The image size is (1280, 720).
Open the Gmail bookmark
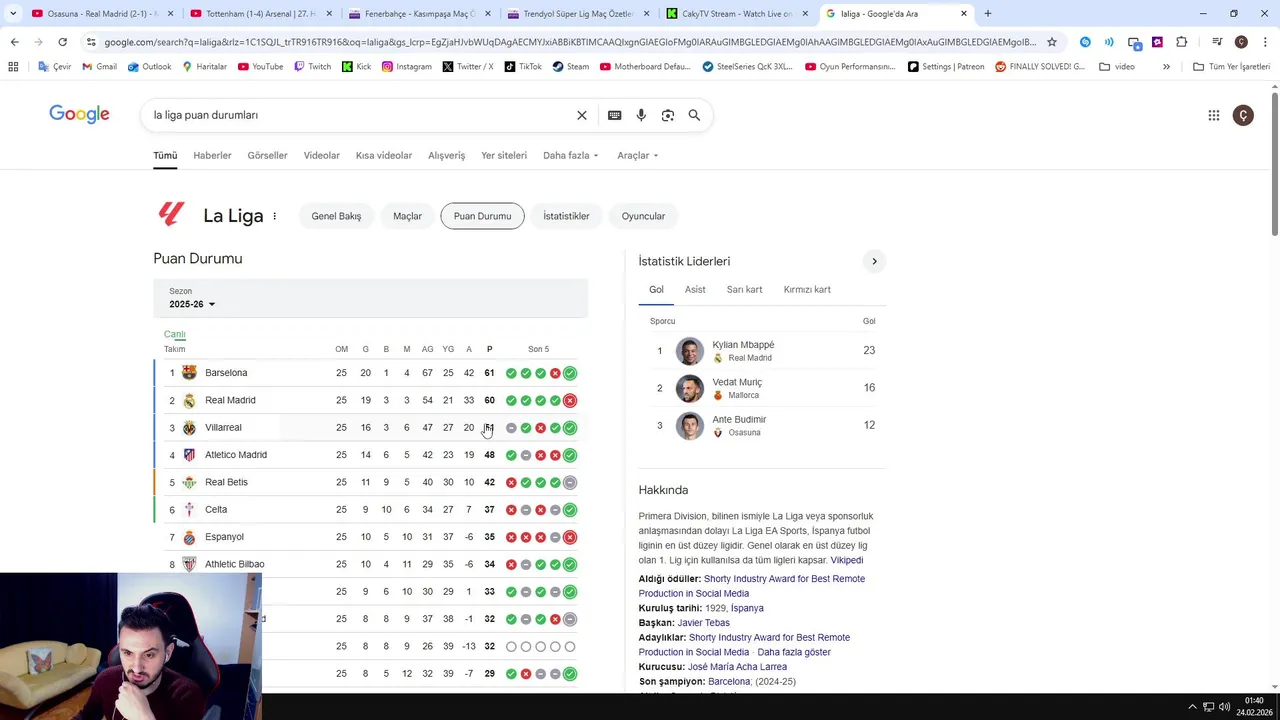(99, 66)
